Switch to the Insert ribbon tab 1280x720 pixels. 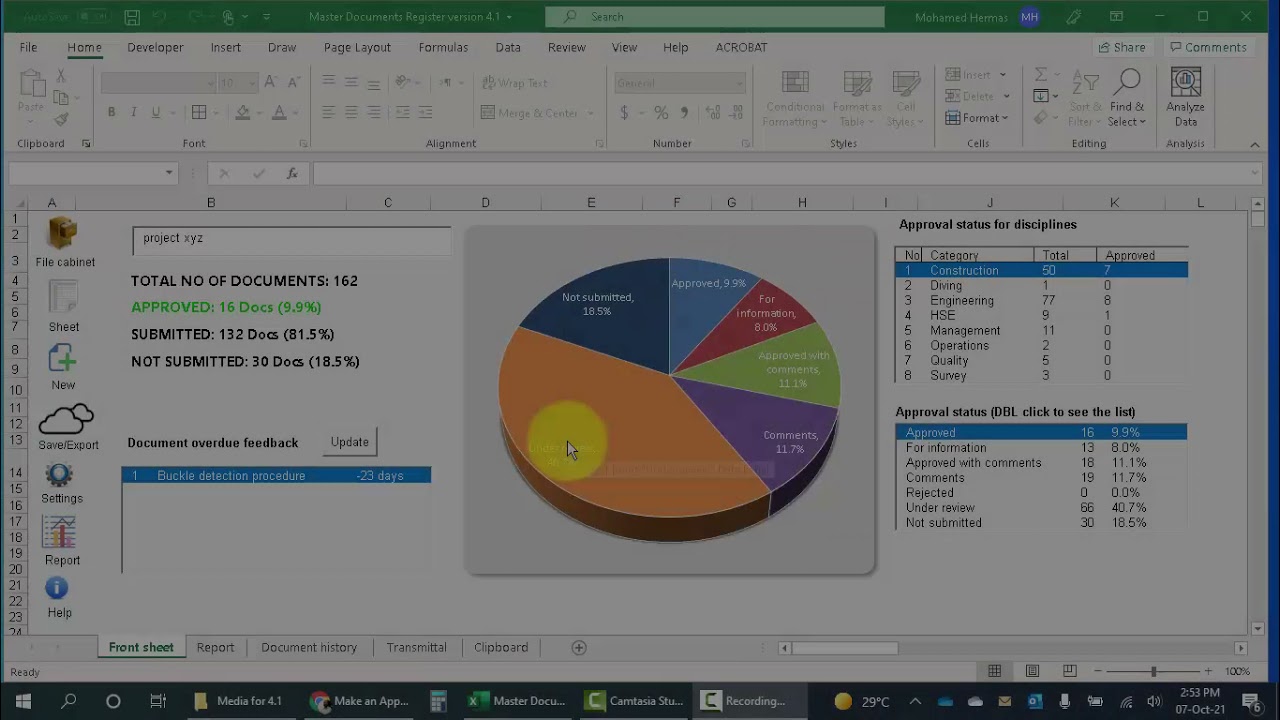(225, 47)
